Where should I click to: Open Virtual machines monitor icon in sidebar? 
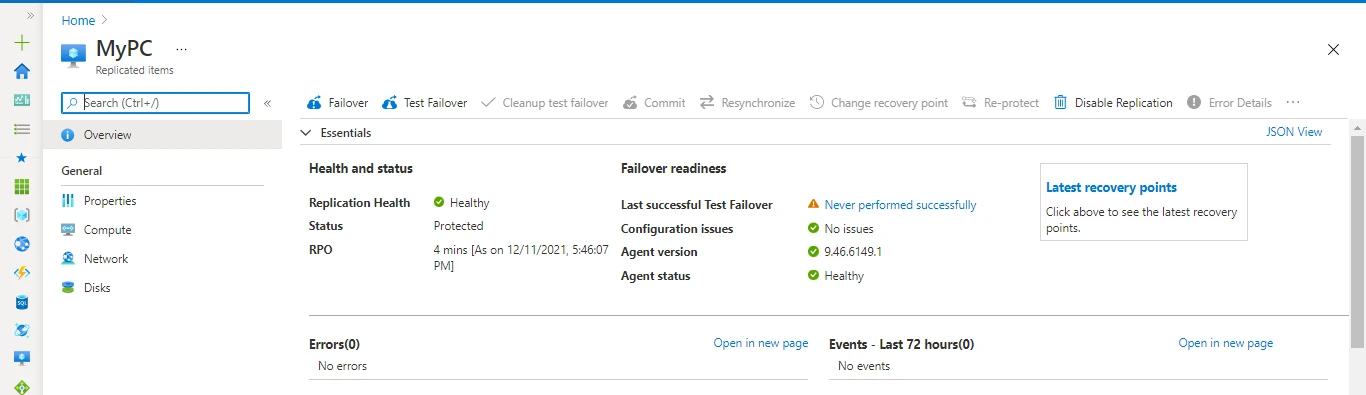pyautogui.click(x=22, y=358)
